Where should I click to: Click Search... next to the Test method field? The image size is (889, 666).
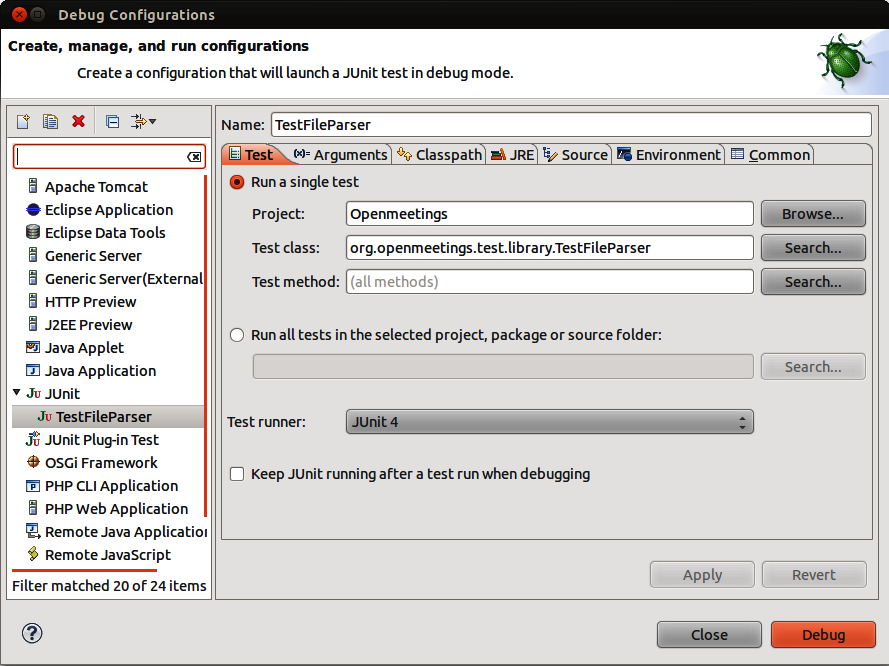tap(813, 282)
